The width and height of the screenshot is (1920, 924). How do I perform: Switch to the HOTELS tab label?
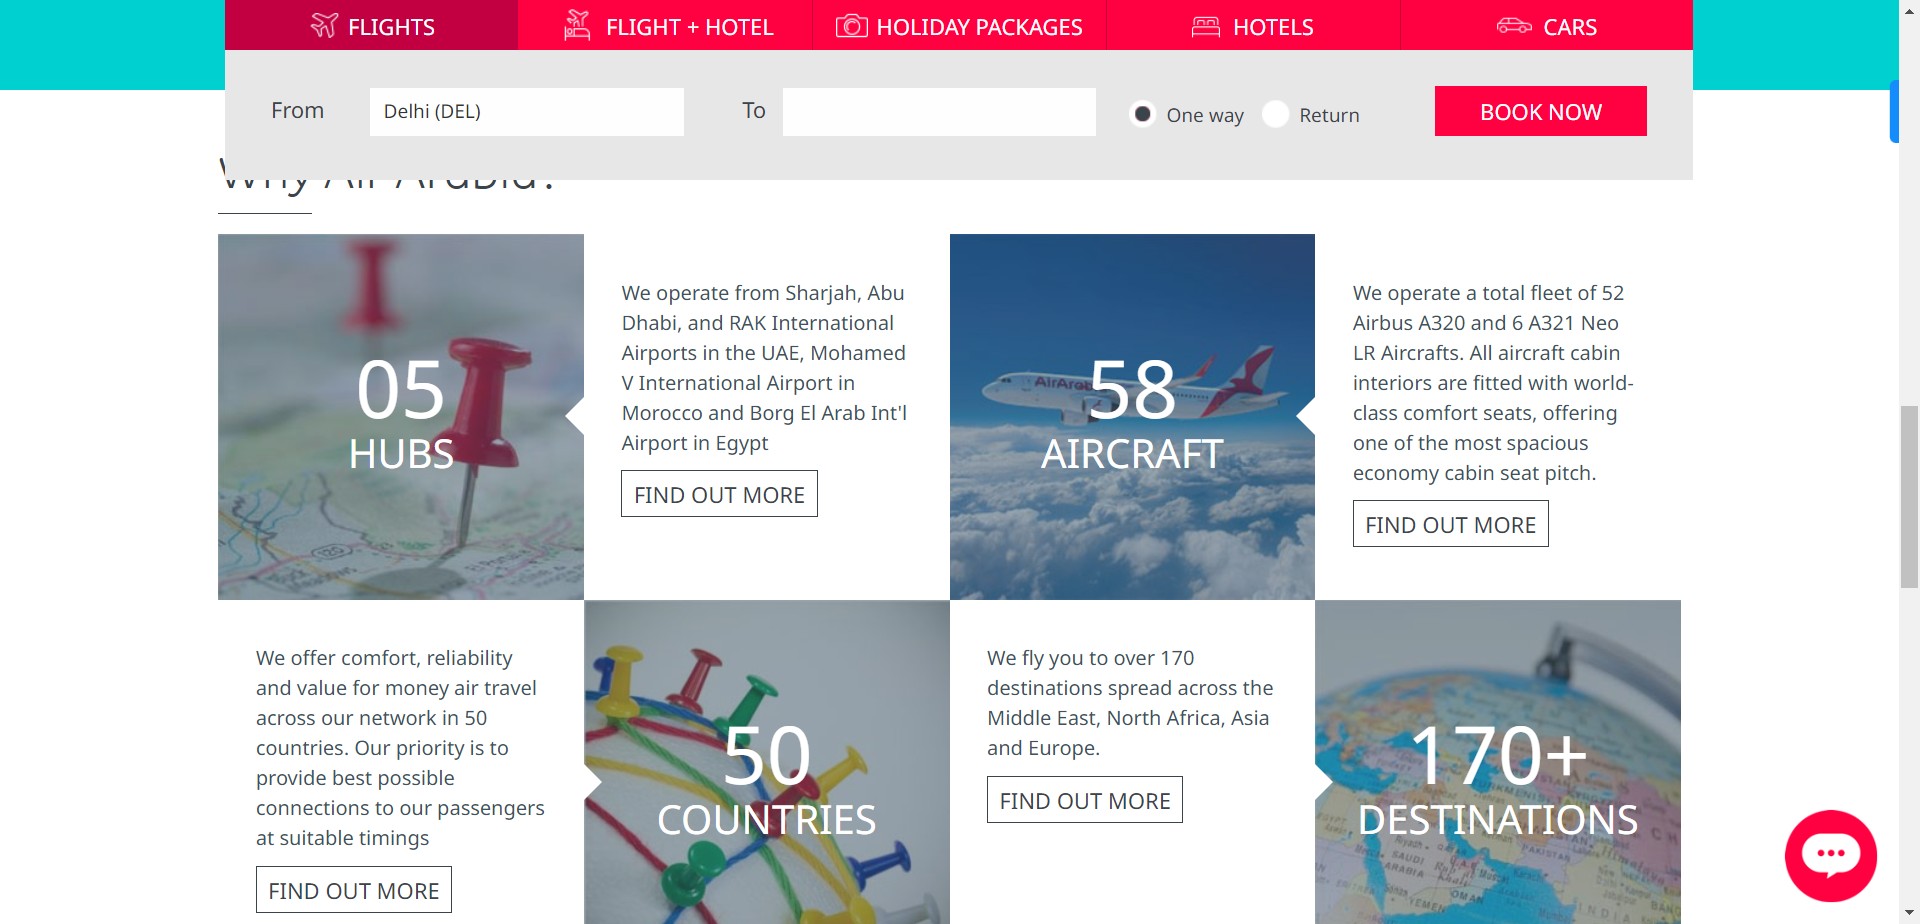point(1273,27)
